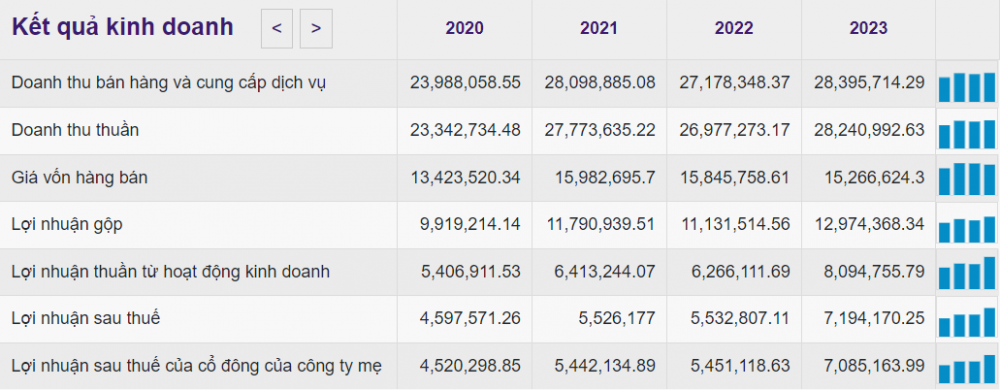The image size is (1000, 390).
Task: Select the 2022 column header
Action: pyautogui.click(x=733, y=29)
